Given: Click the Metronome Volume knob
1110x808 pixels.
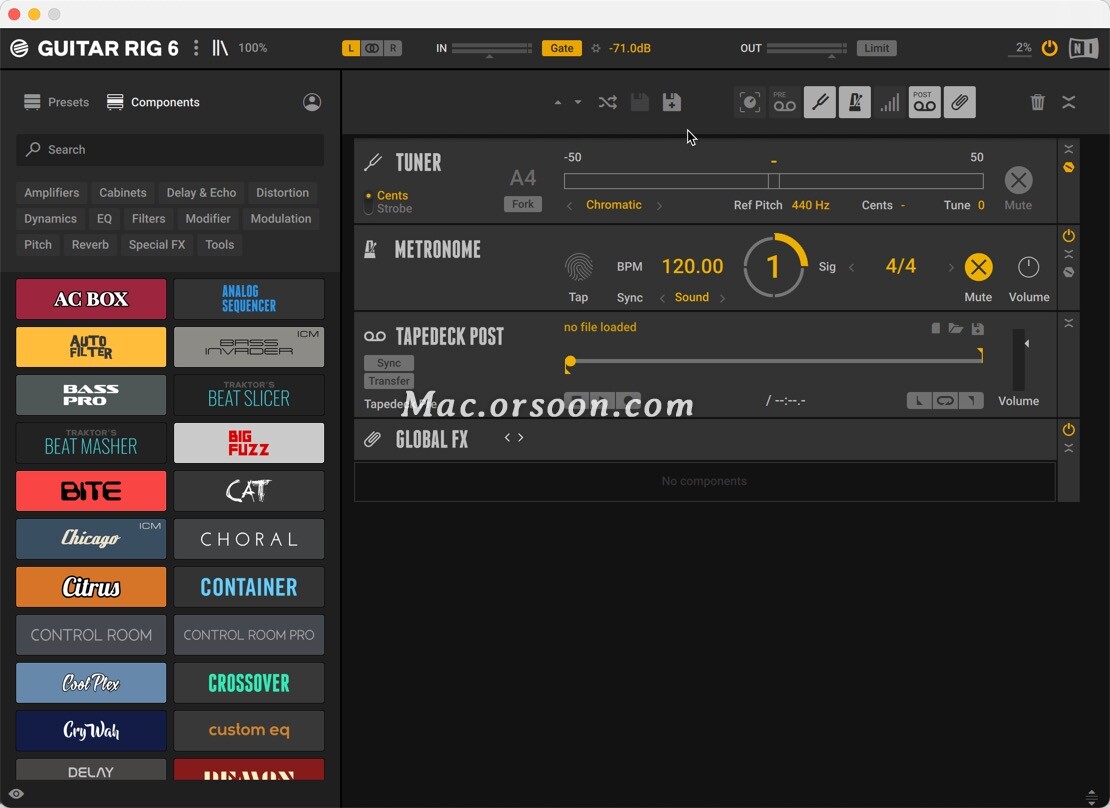Looking at the screenshot, I should [1028, 267].
